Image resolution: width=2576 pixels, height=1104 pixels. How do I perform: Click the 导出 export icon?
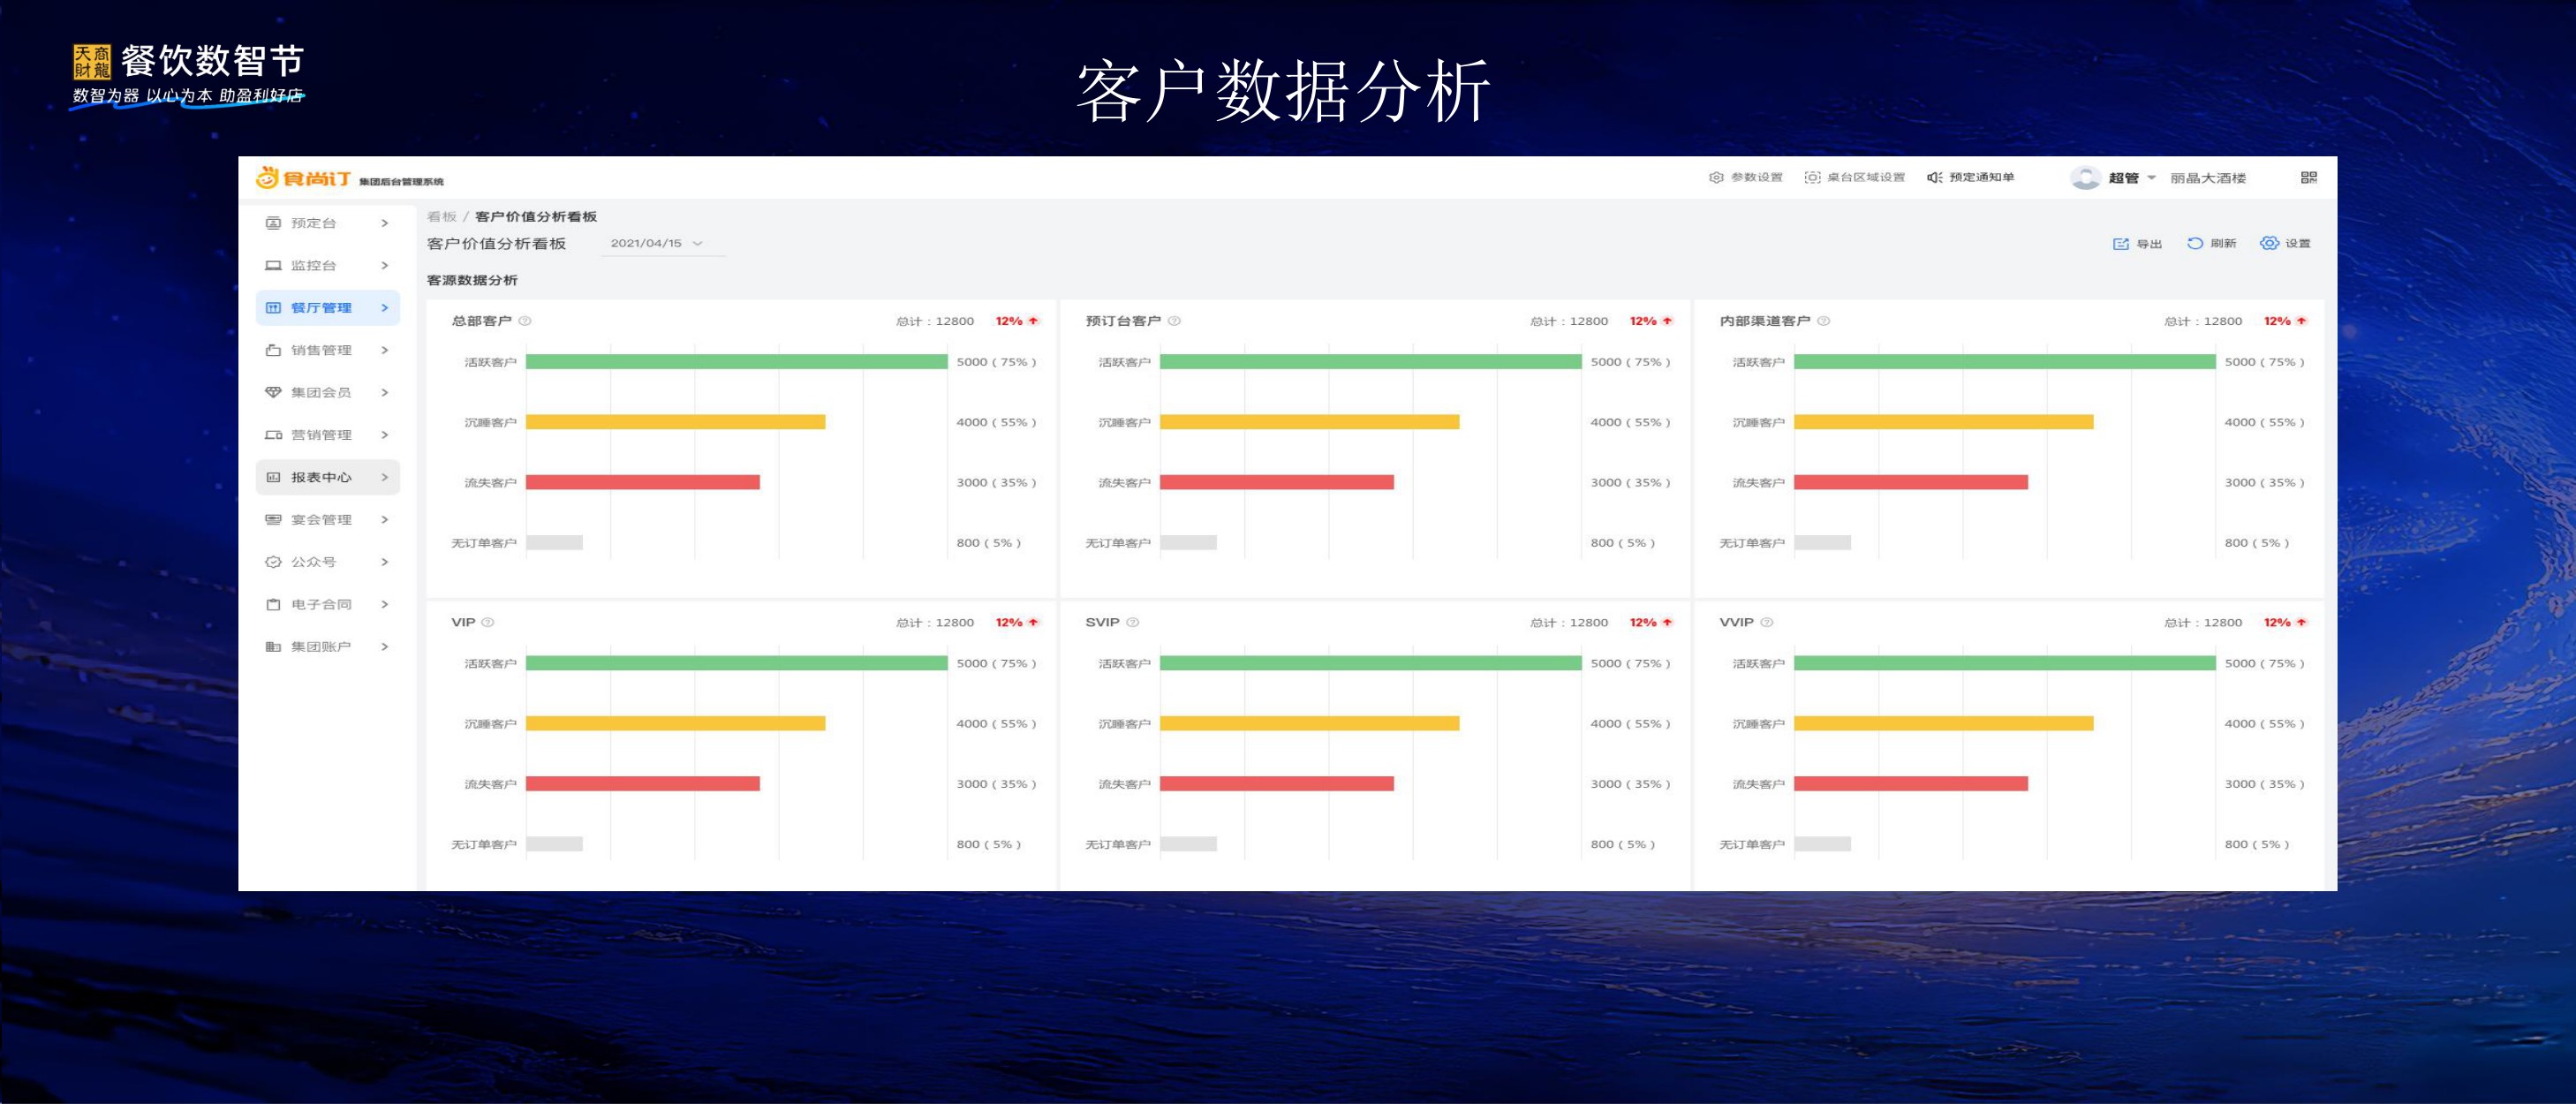point(2120,243)
